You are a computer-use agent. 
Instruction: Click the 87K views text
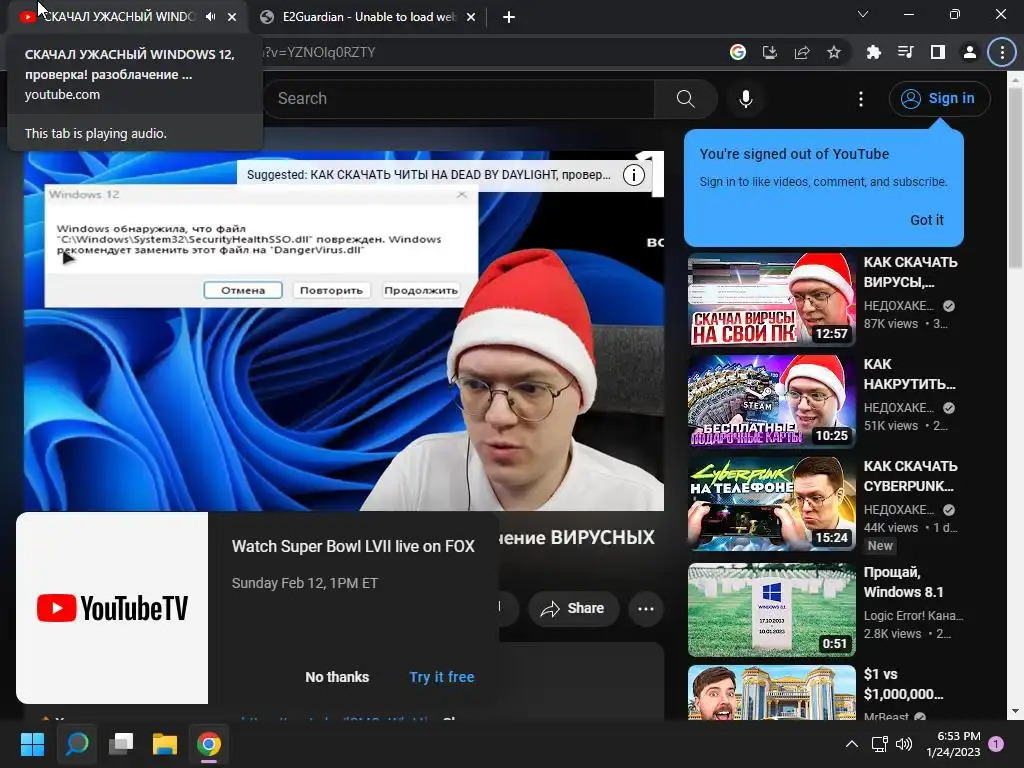(891, 324)
